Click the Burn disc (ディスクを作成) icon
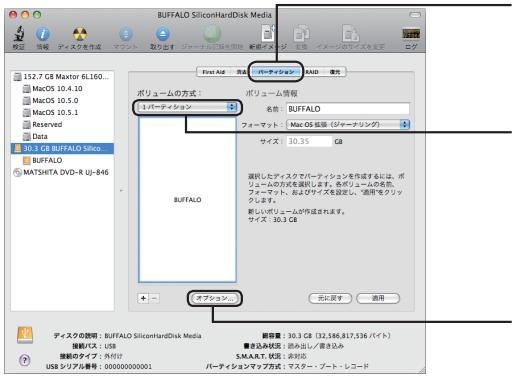 coord(80,34)
